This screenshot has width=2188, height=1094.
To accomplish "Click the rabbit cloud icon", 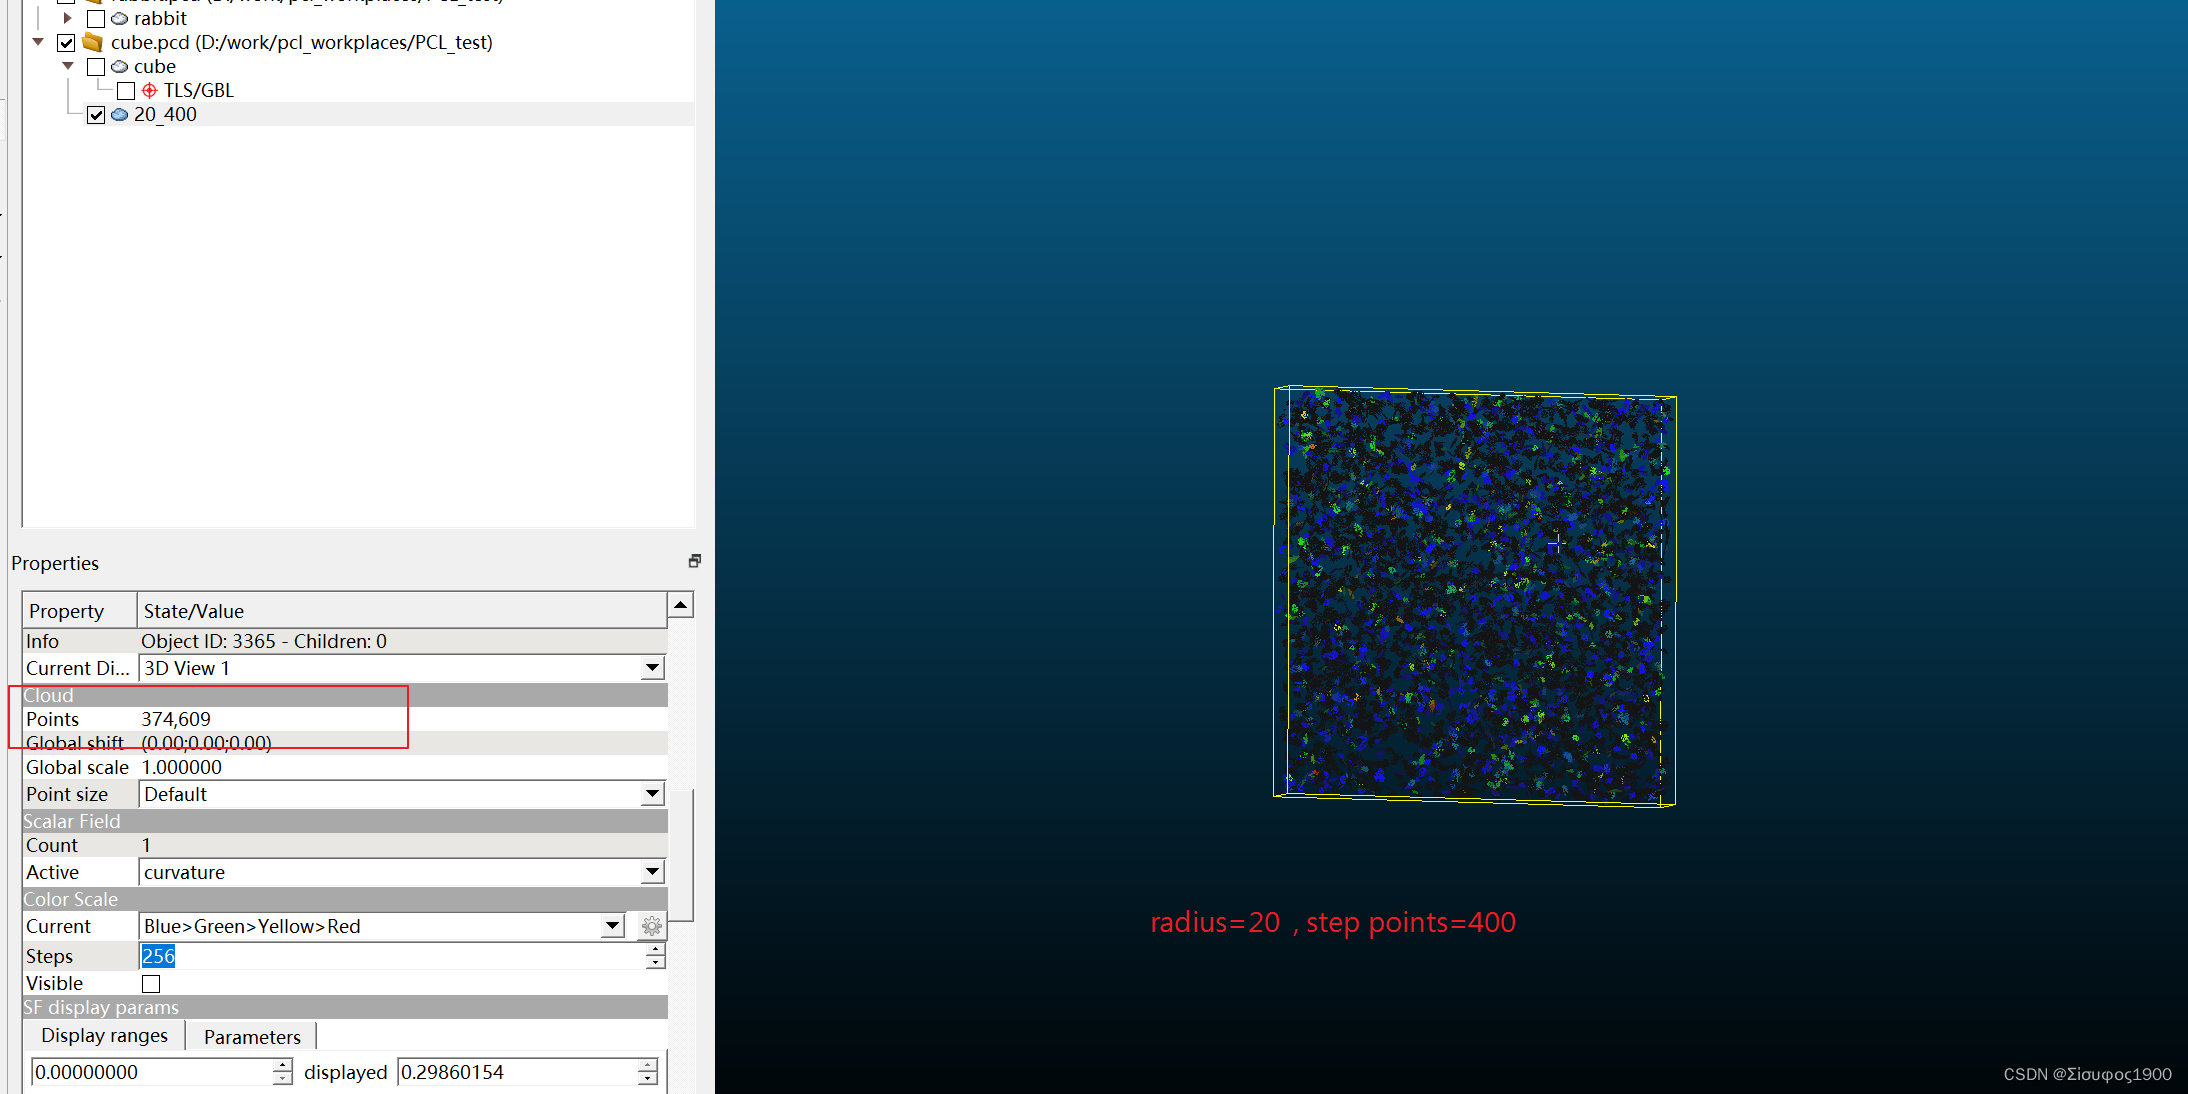I will [x=119, y=19].
